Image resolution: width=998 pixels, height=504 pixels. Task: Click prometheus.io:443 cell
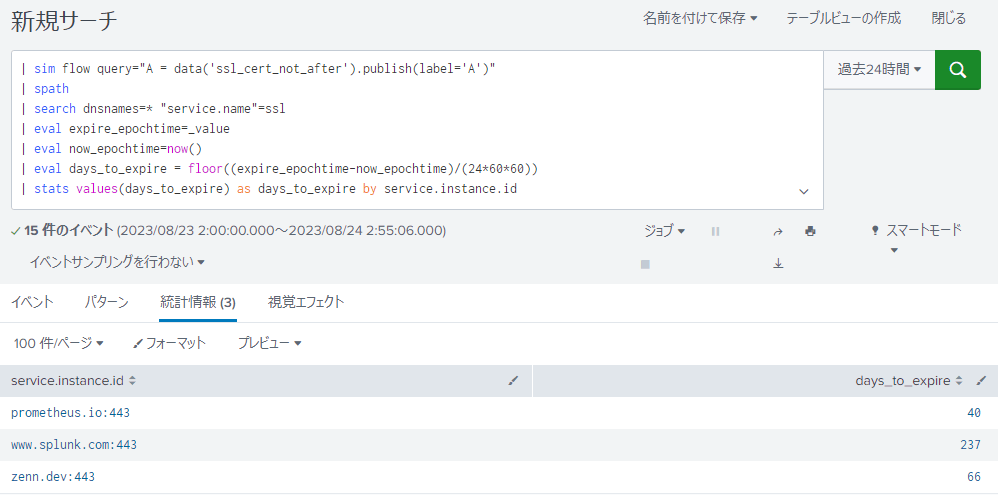[71, 413]
